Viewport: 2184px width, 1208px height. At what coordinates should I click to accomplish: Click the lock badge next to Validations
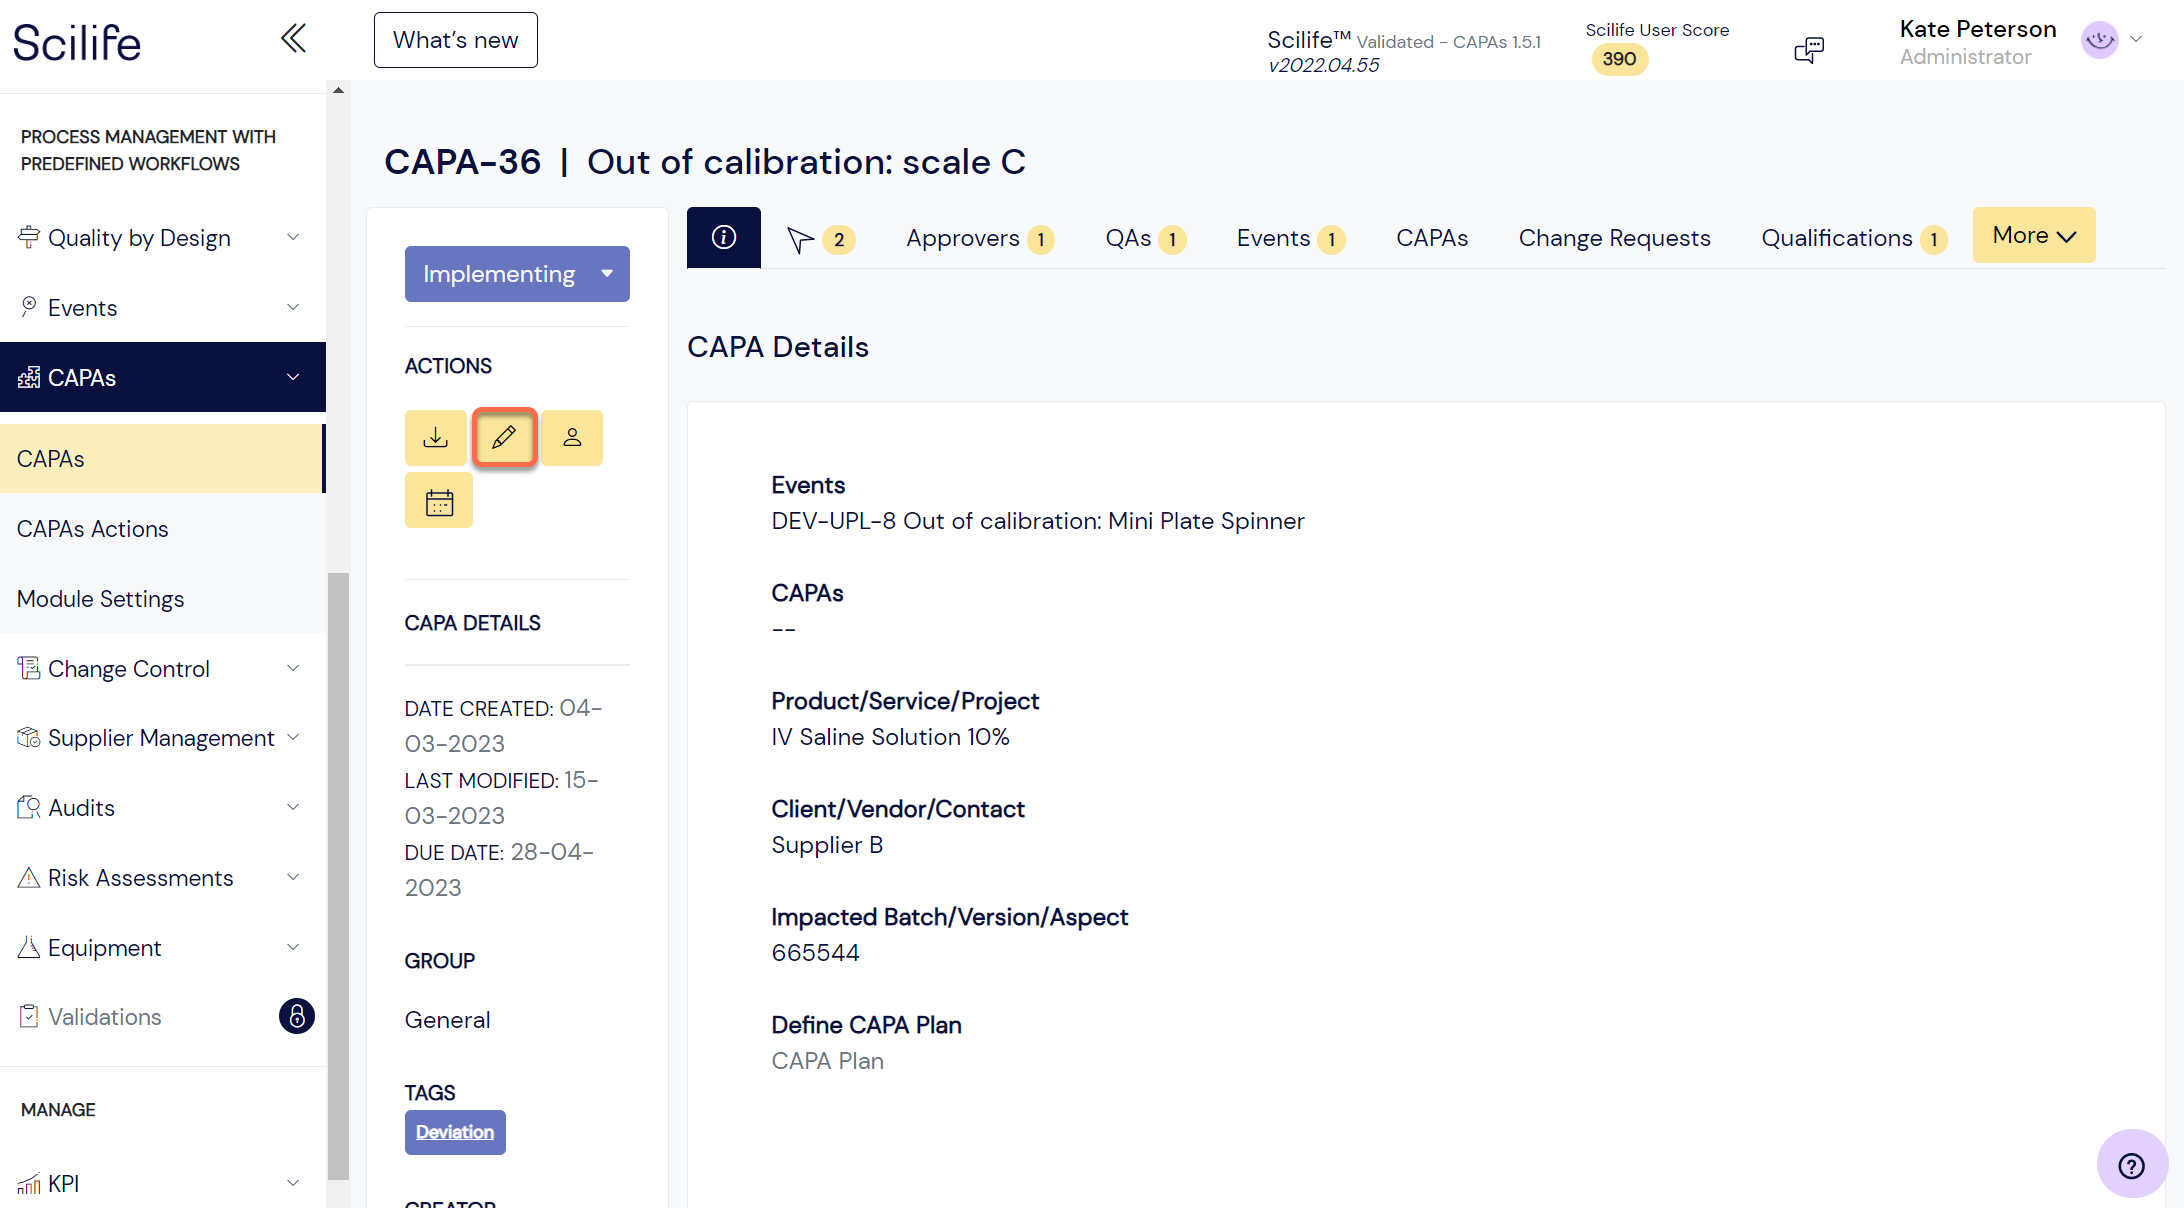click(x=296, y=1016)
